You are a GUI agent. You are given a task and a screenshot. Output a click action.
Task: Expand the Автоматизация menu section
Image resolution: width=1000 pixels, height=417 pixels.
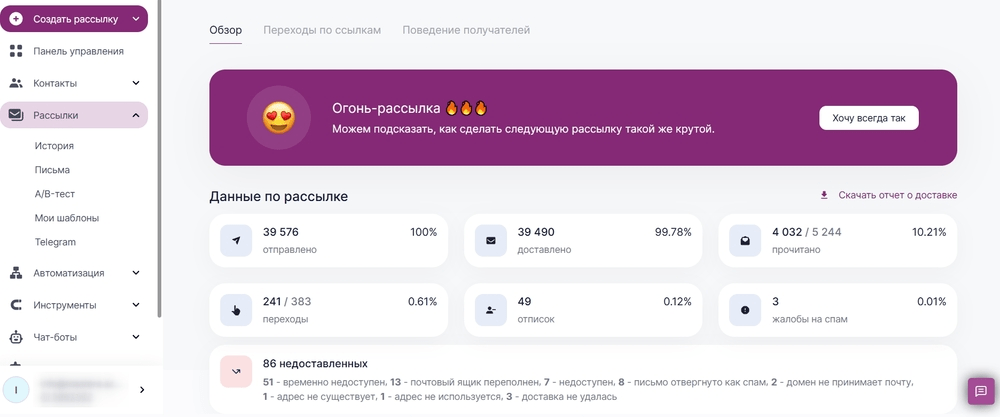point(136,272)
